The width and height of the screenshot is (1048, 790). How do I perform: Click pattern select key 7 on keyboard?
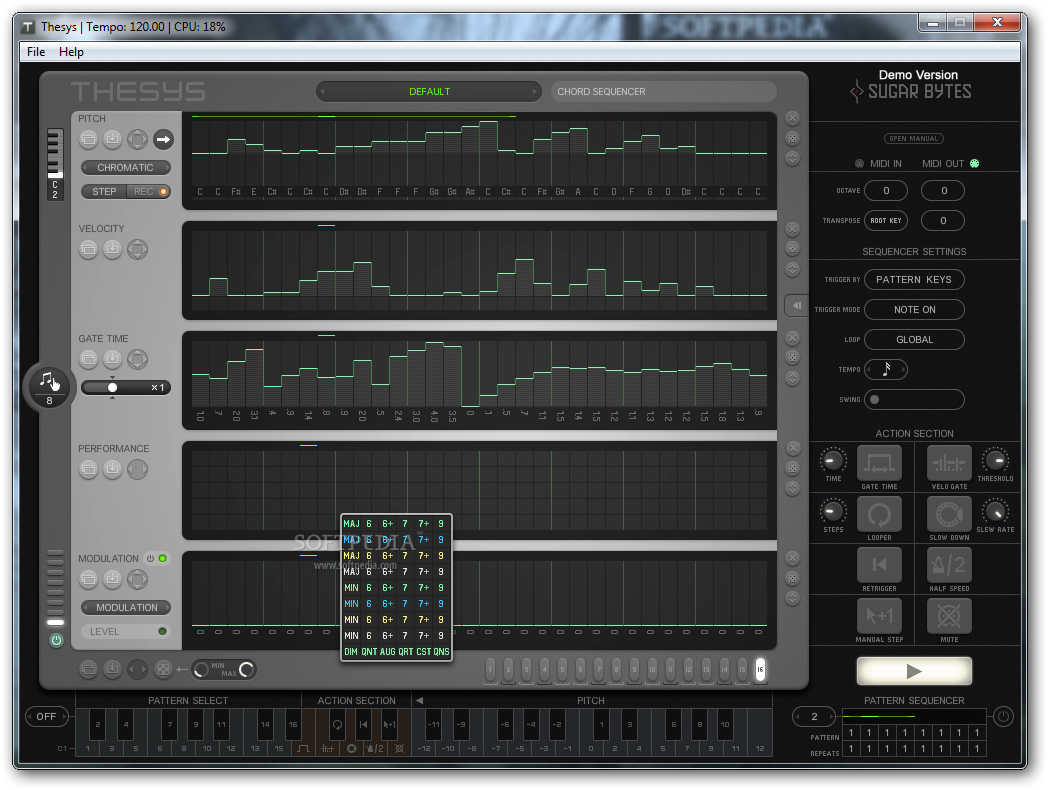point(170,725)
